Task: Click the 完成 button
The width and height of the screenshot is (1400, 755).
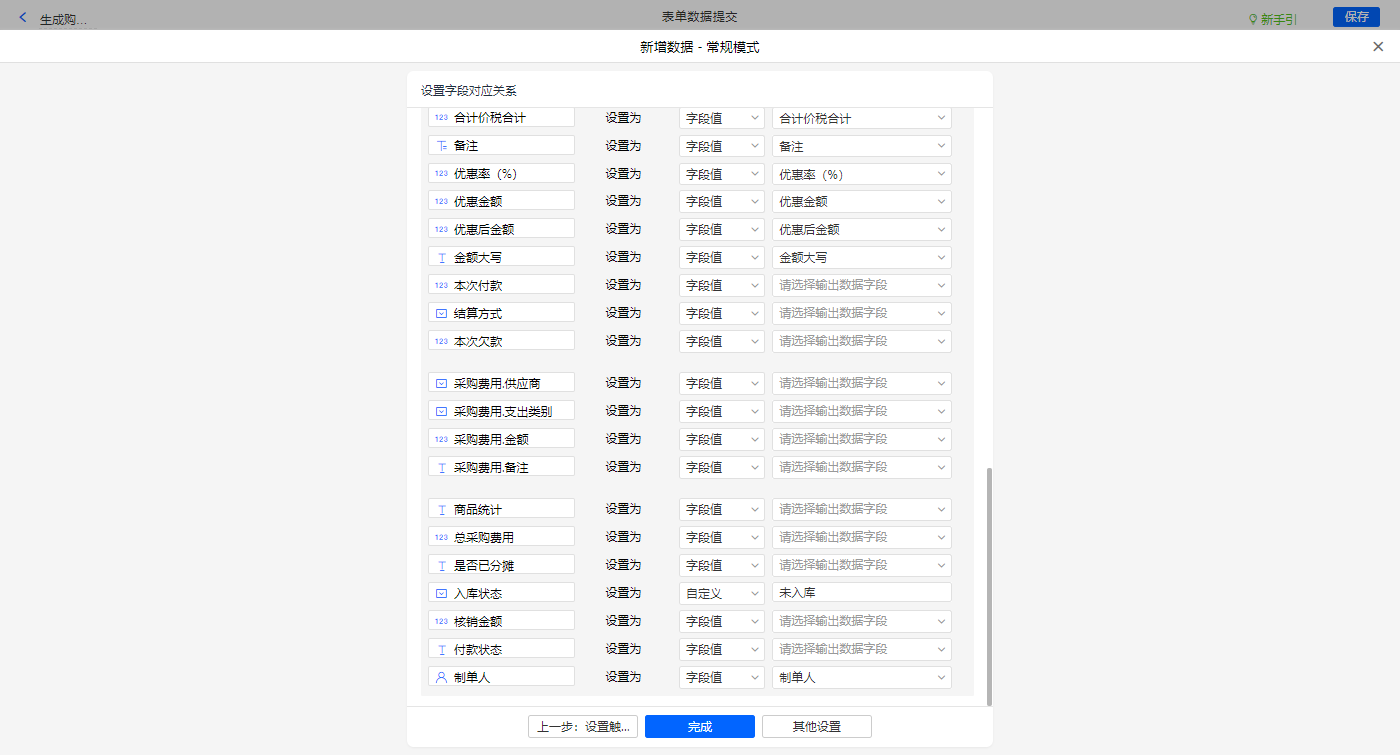Action: click(x=699, y=727)
